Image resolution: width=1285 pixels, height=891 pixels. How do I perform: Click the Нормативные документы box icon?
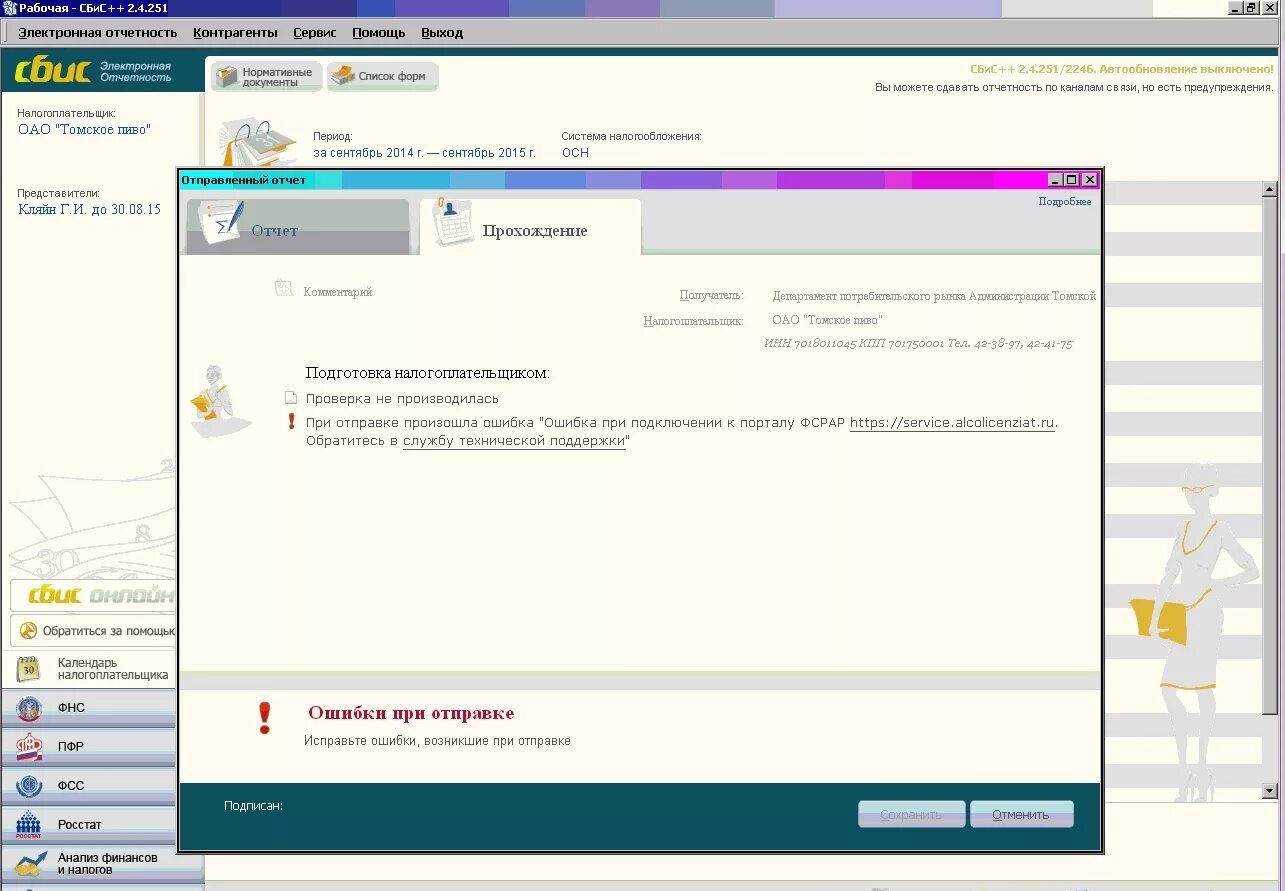(x=227, y=76)
